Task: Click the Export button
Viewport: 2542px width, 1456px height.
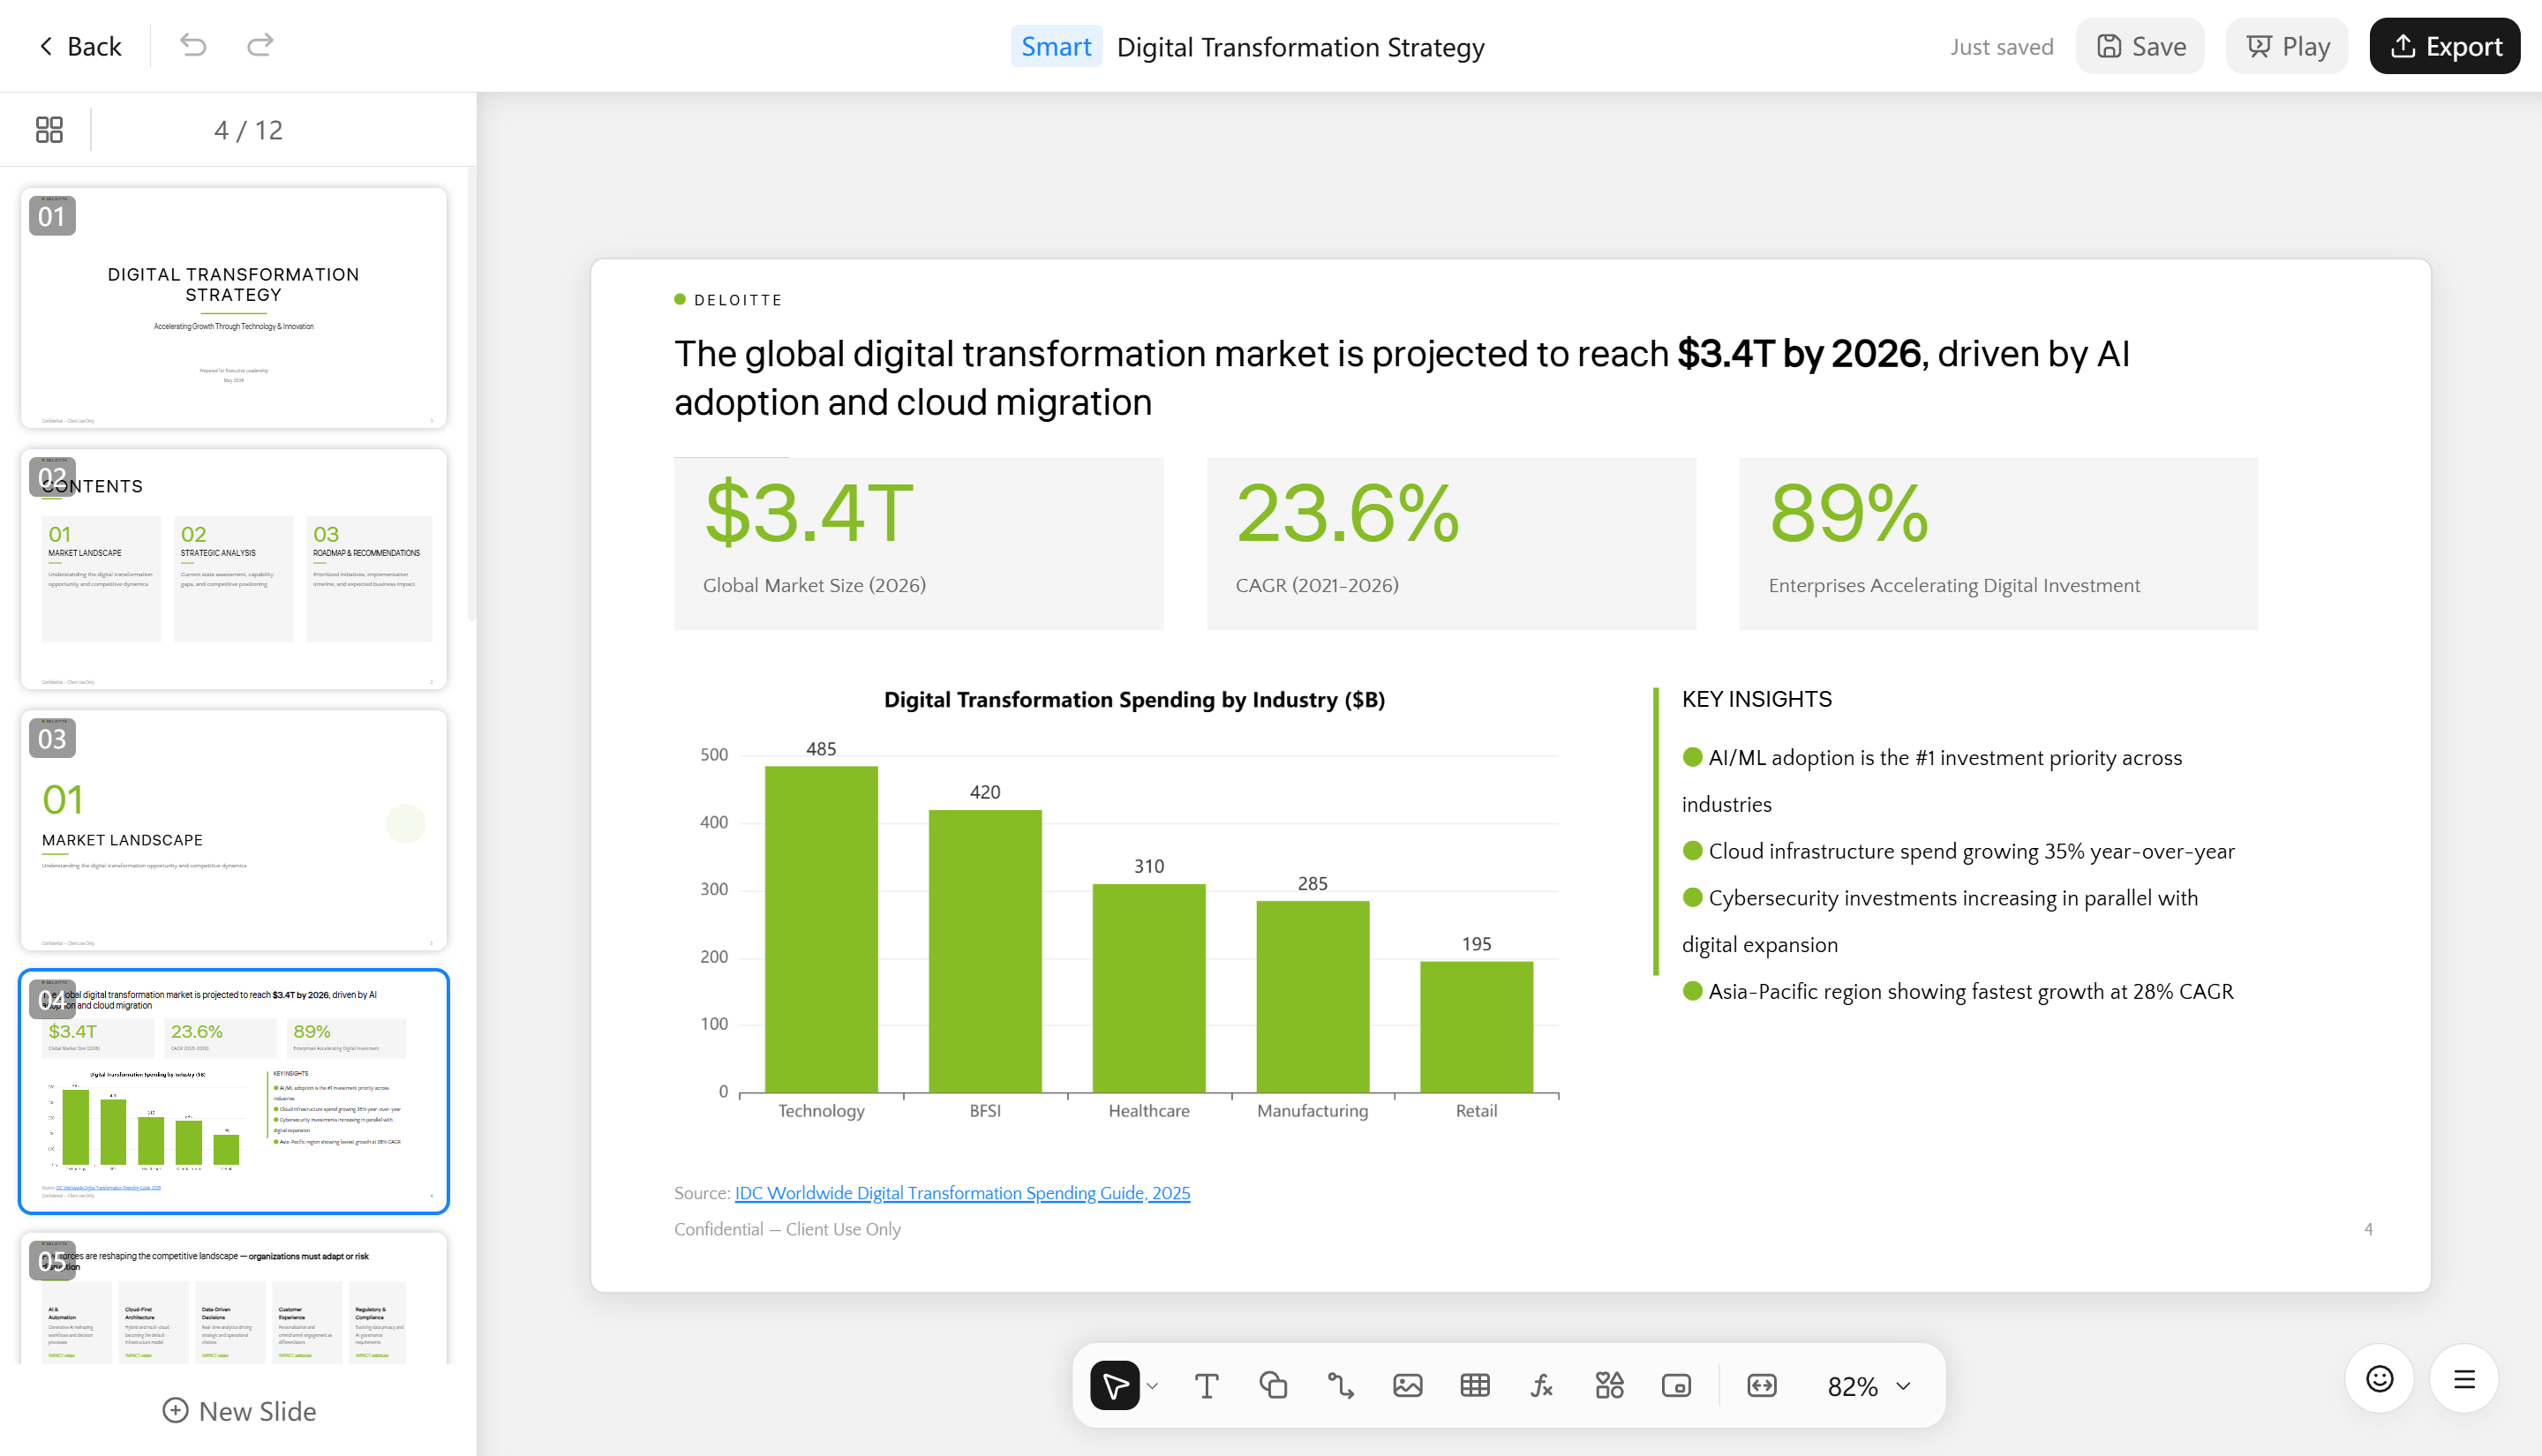Action: 2444,47
